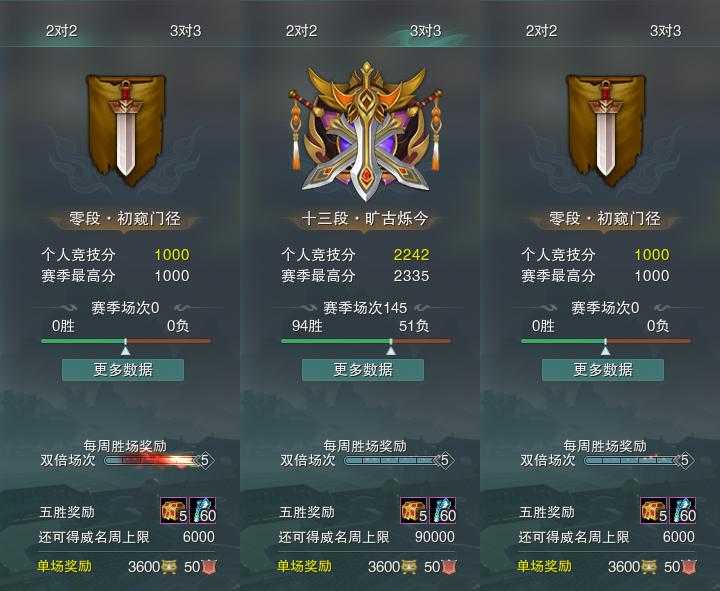Image resolution: width=720 pixels, height=591 pixels.
Task: Click the 十三段·旷古烁今 rank title banner
Action: click(365, 219)
